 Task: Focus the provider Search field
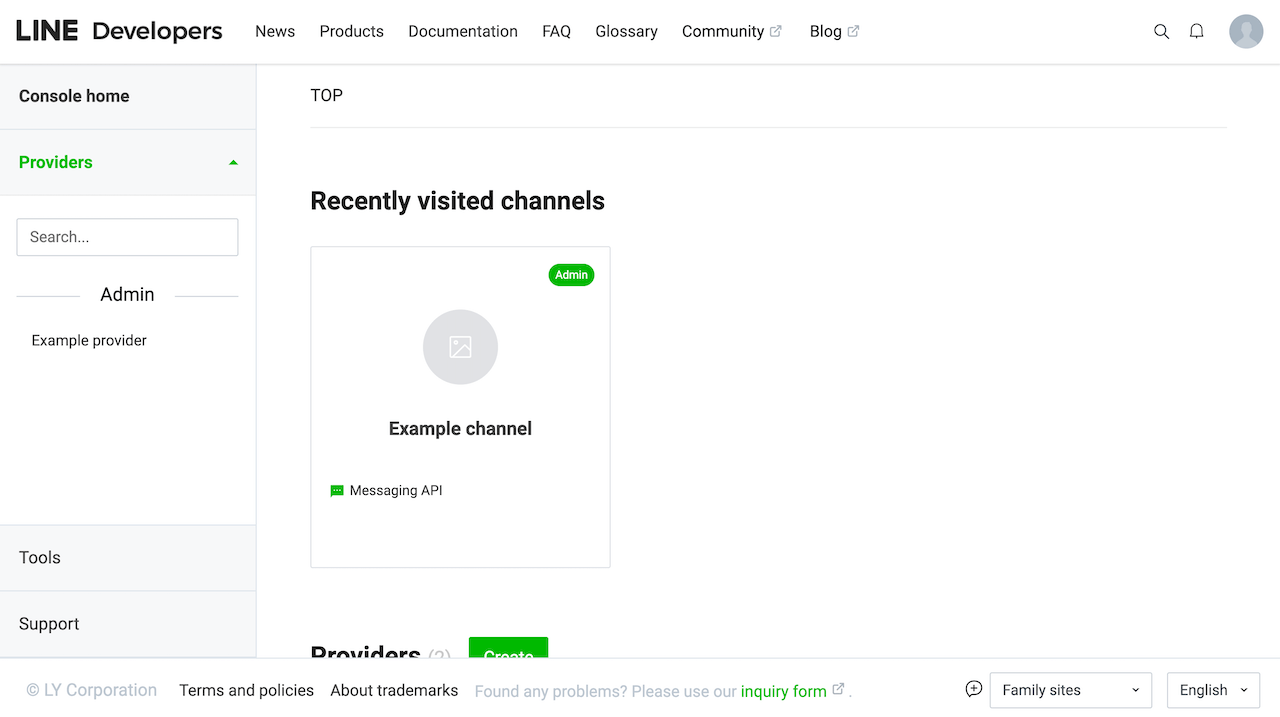tap(127, 237)
